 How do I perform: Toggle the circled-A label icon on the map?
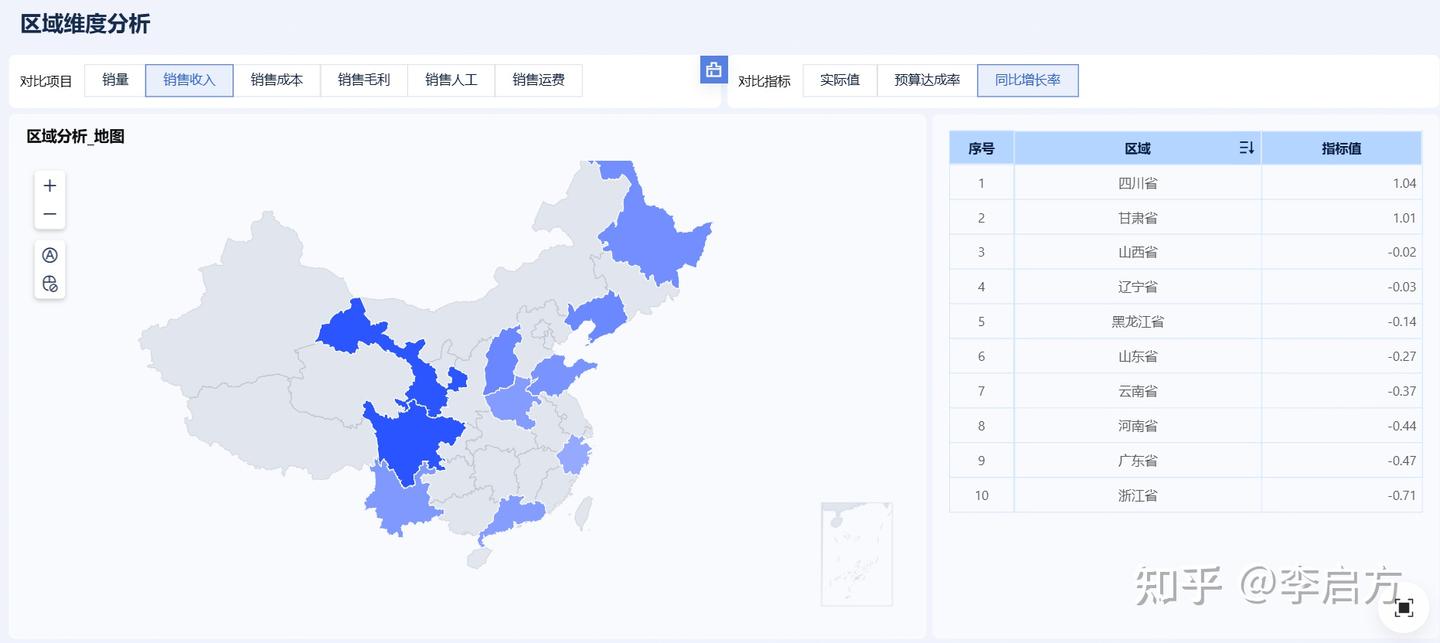coord(49,255)
